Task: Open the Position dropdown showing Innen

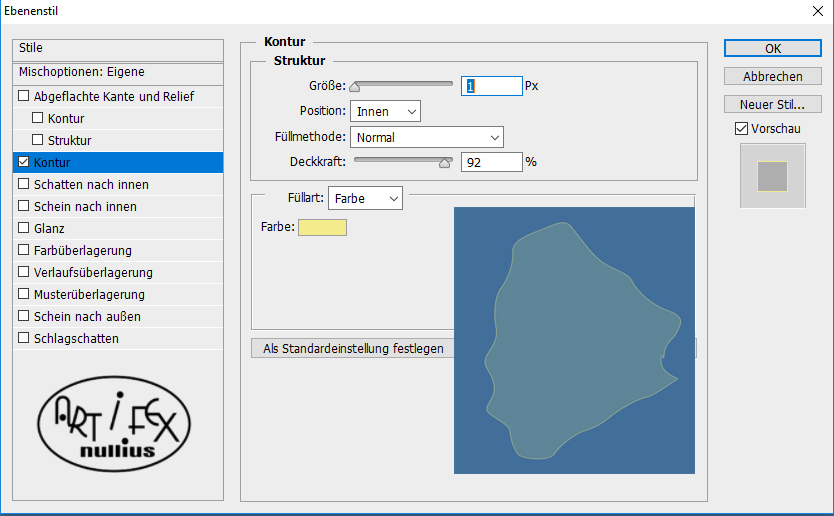Action: click(385, 111)
